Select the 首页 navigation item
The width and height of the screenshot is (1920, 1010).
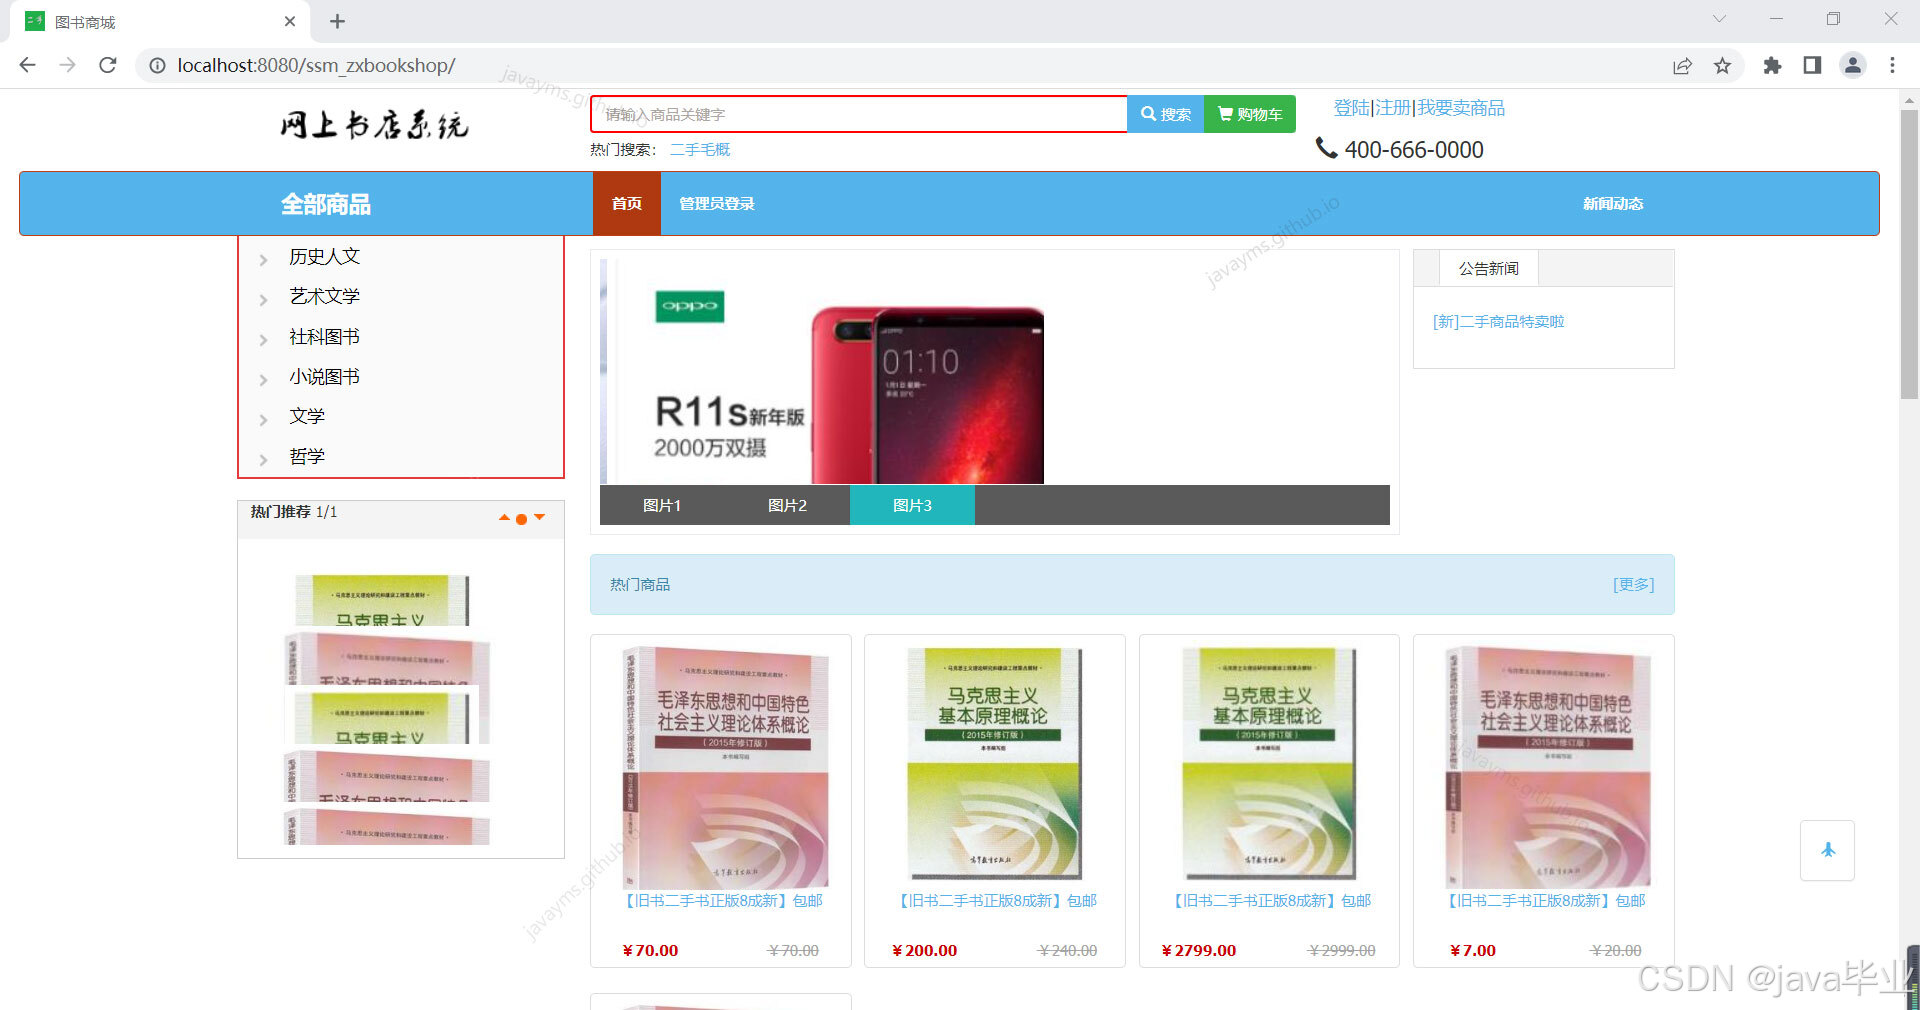coord(627,204)
